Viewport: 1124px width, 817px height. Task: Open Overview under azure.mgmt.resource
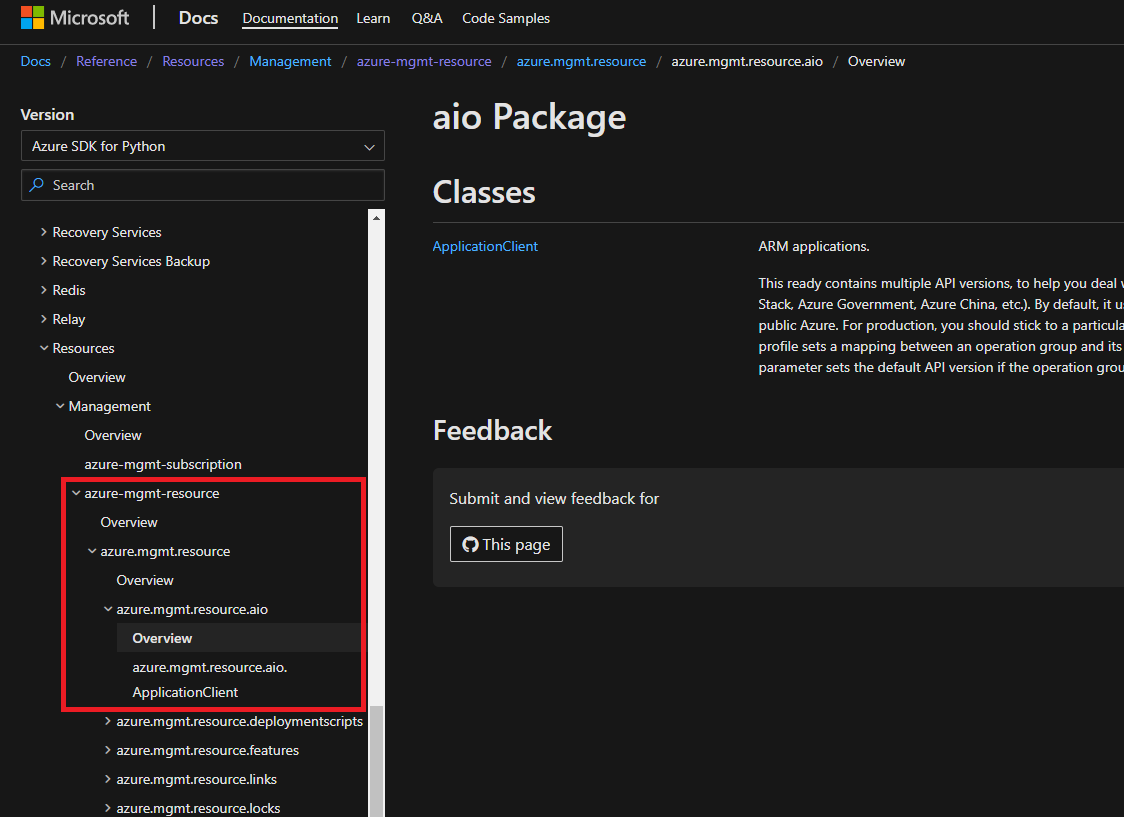point(145,580)
